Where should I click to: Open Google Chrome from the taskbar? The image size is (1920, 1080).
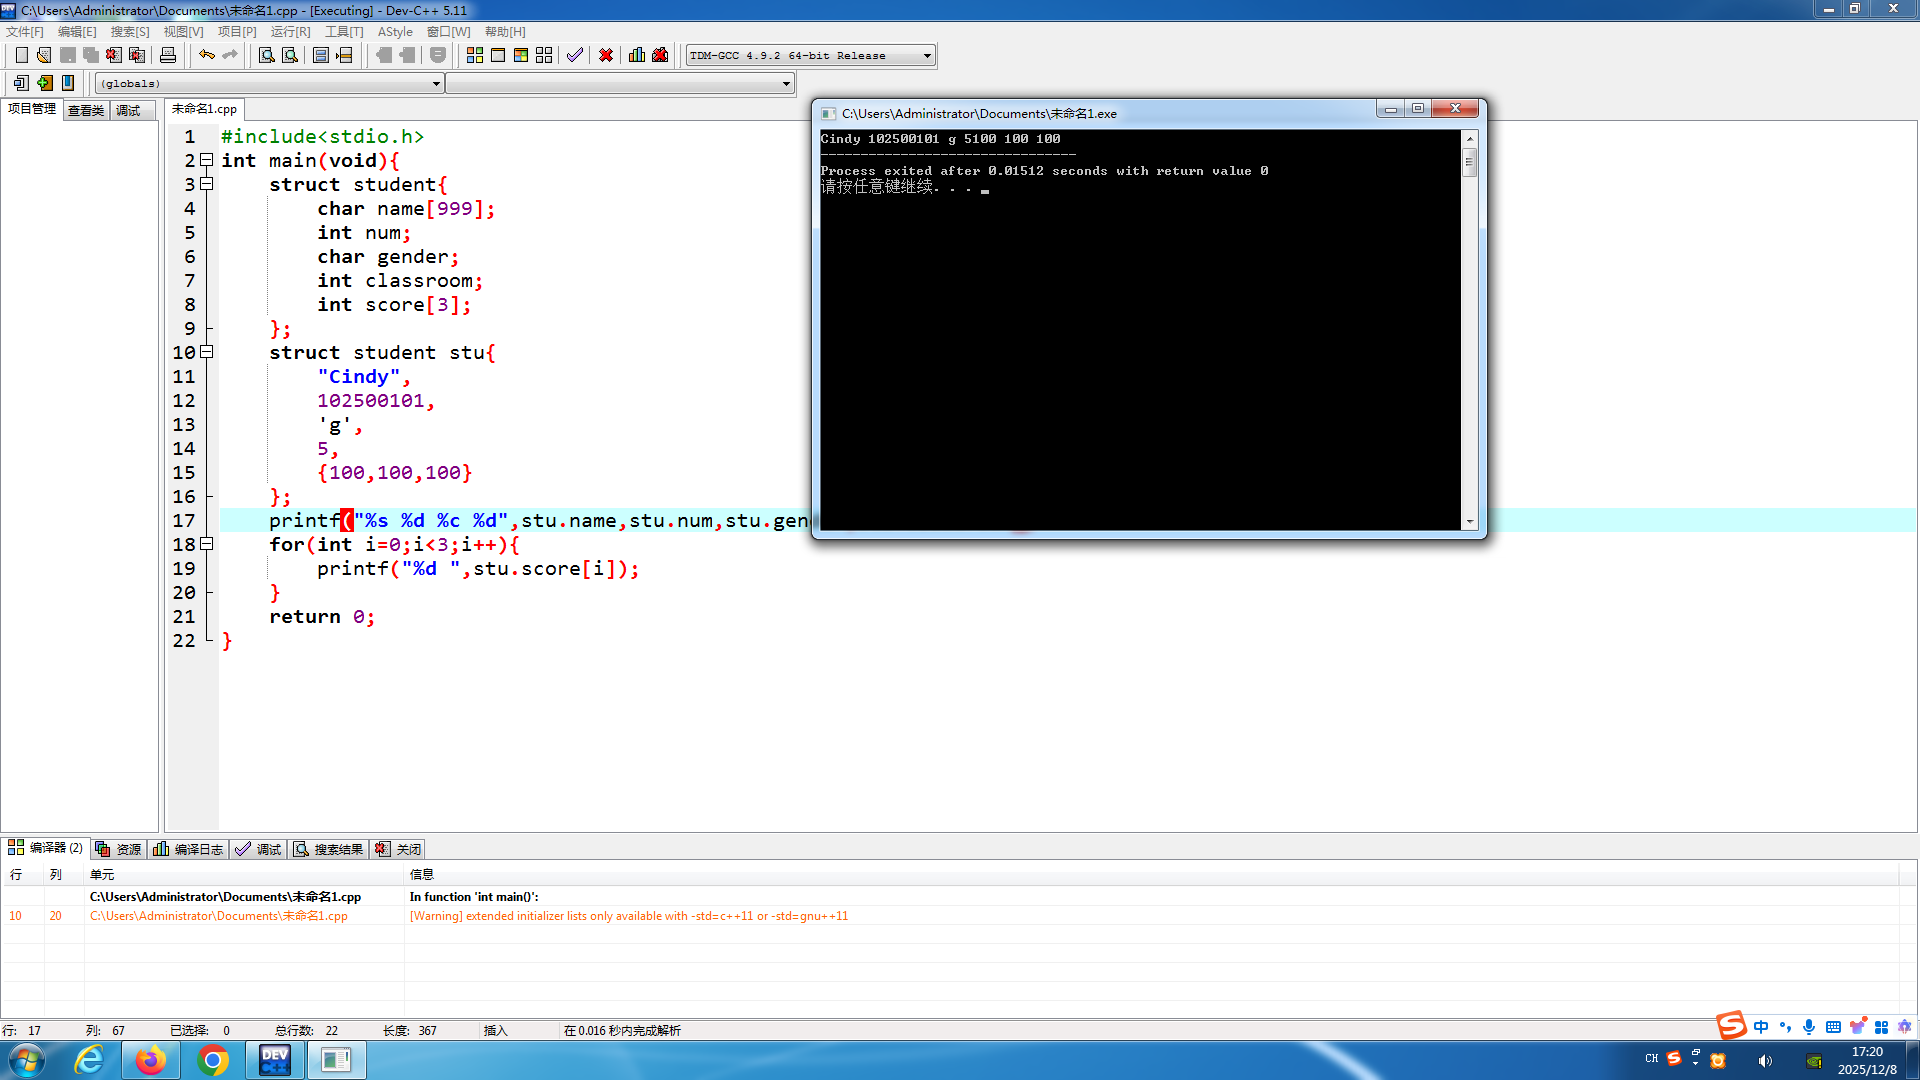click(x=212, y=1060)
